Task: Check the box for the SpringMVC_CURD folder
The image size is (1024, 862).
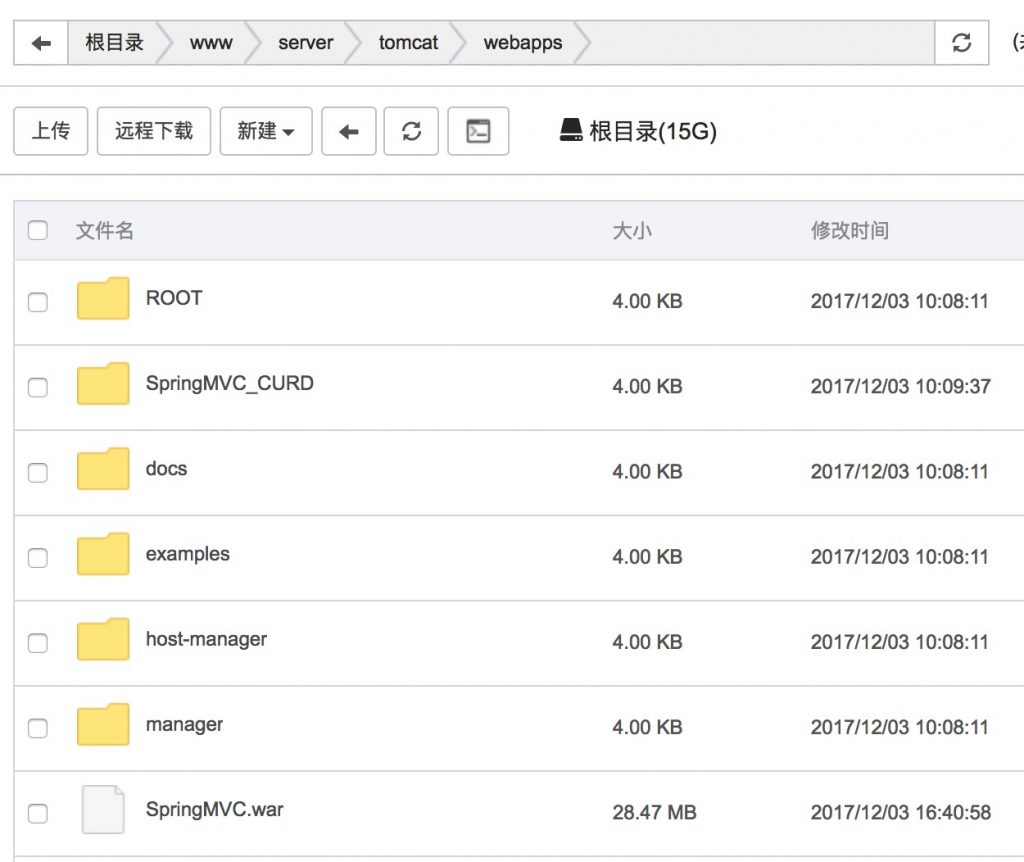Action: click(38, 387)
